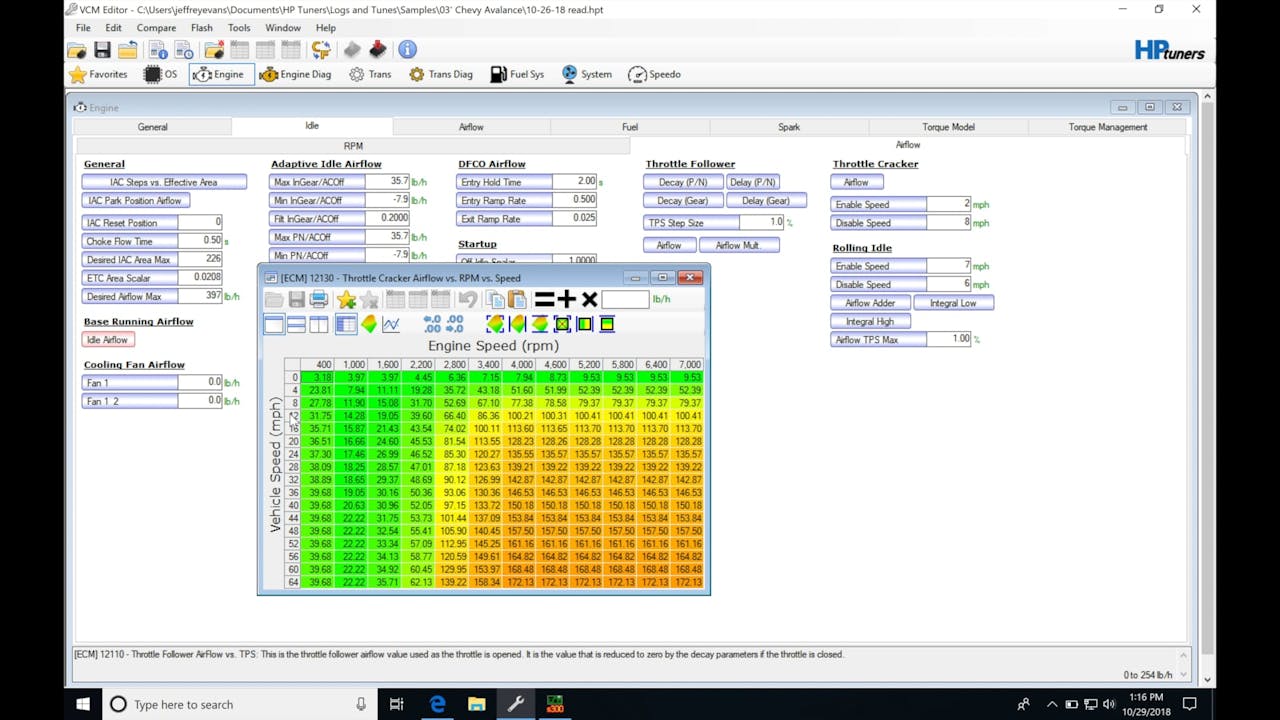Viewport: 1280px width, 720px height.
Task: Add table to favorites with star icon
Action: tap(346, 300)
